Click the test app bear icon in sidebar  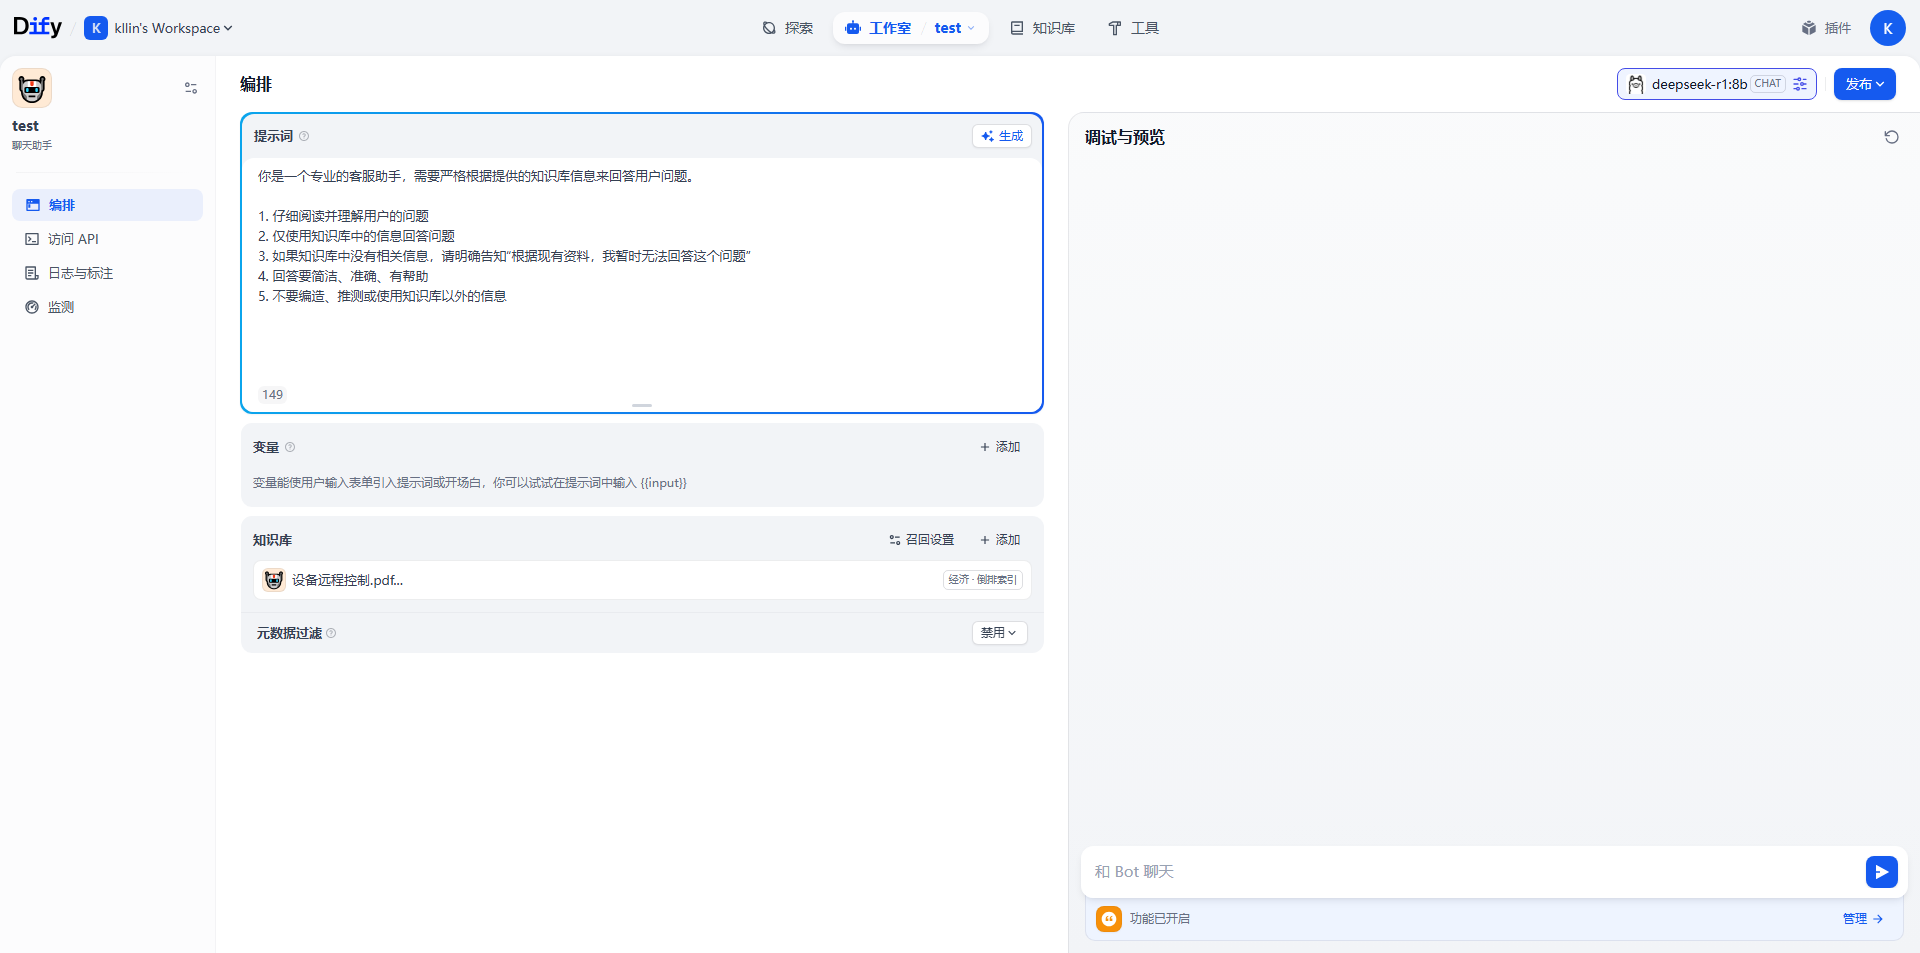tap(32, 88)
